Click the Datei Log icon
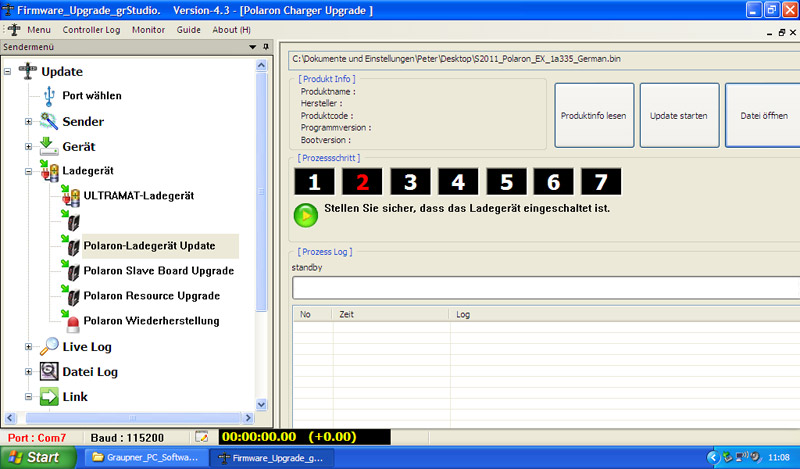This screenshot has width=800, height=469. coord(49,372)
